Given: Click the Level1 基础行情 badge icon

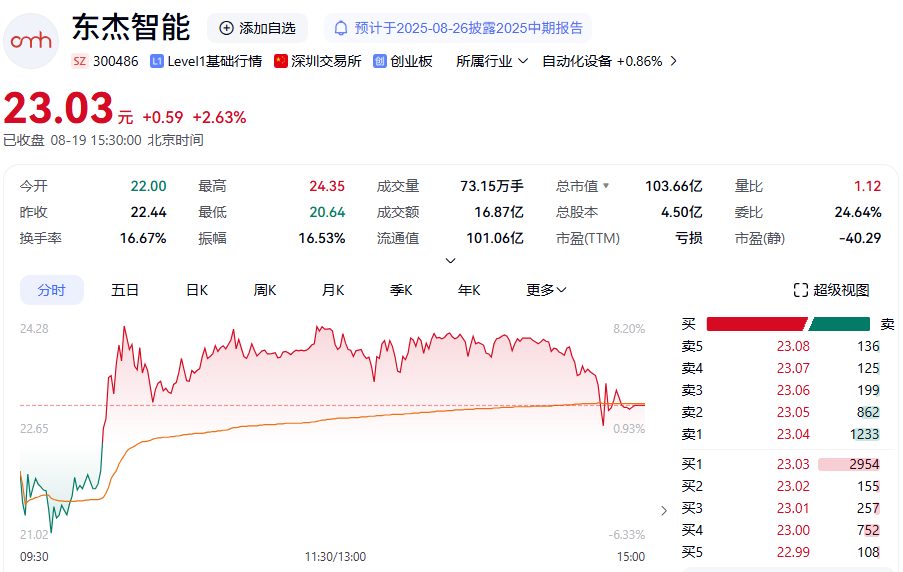Looking at the screenshot, I should tap(157, 61).
